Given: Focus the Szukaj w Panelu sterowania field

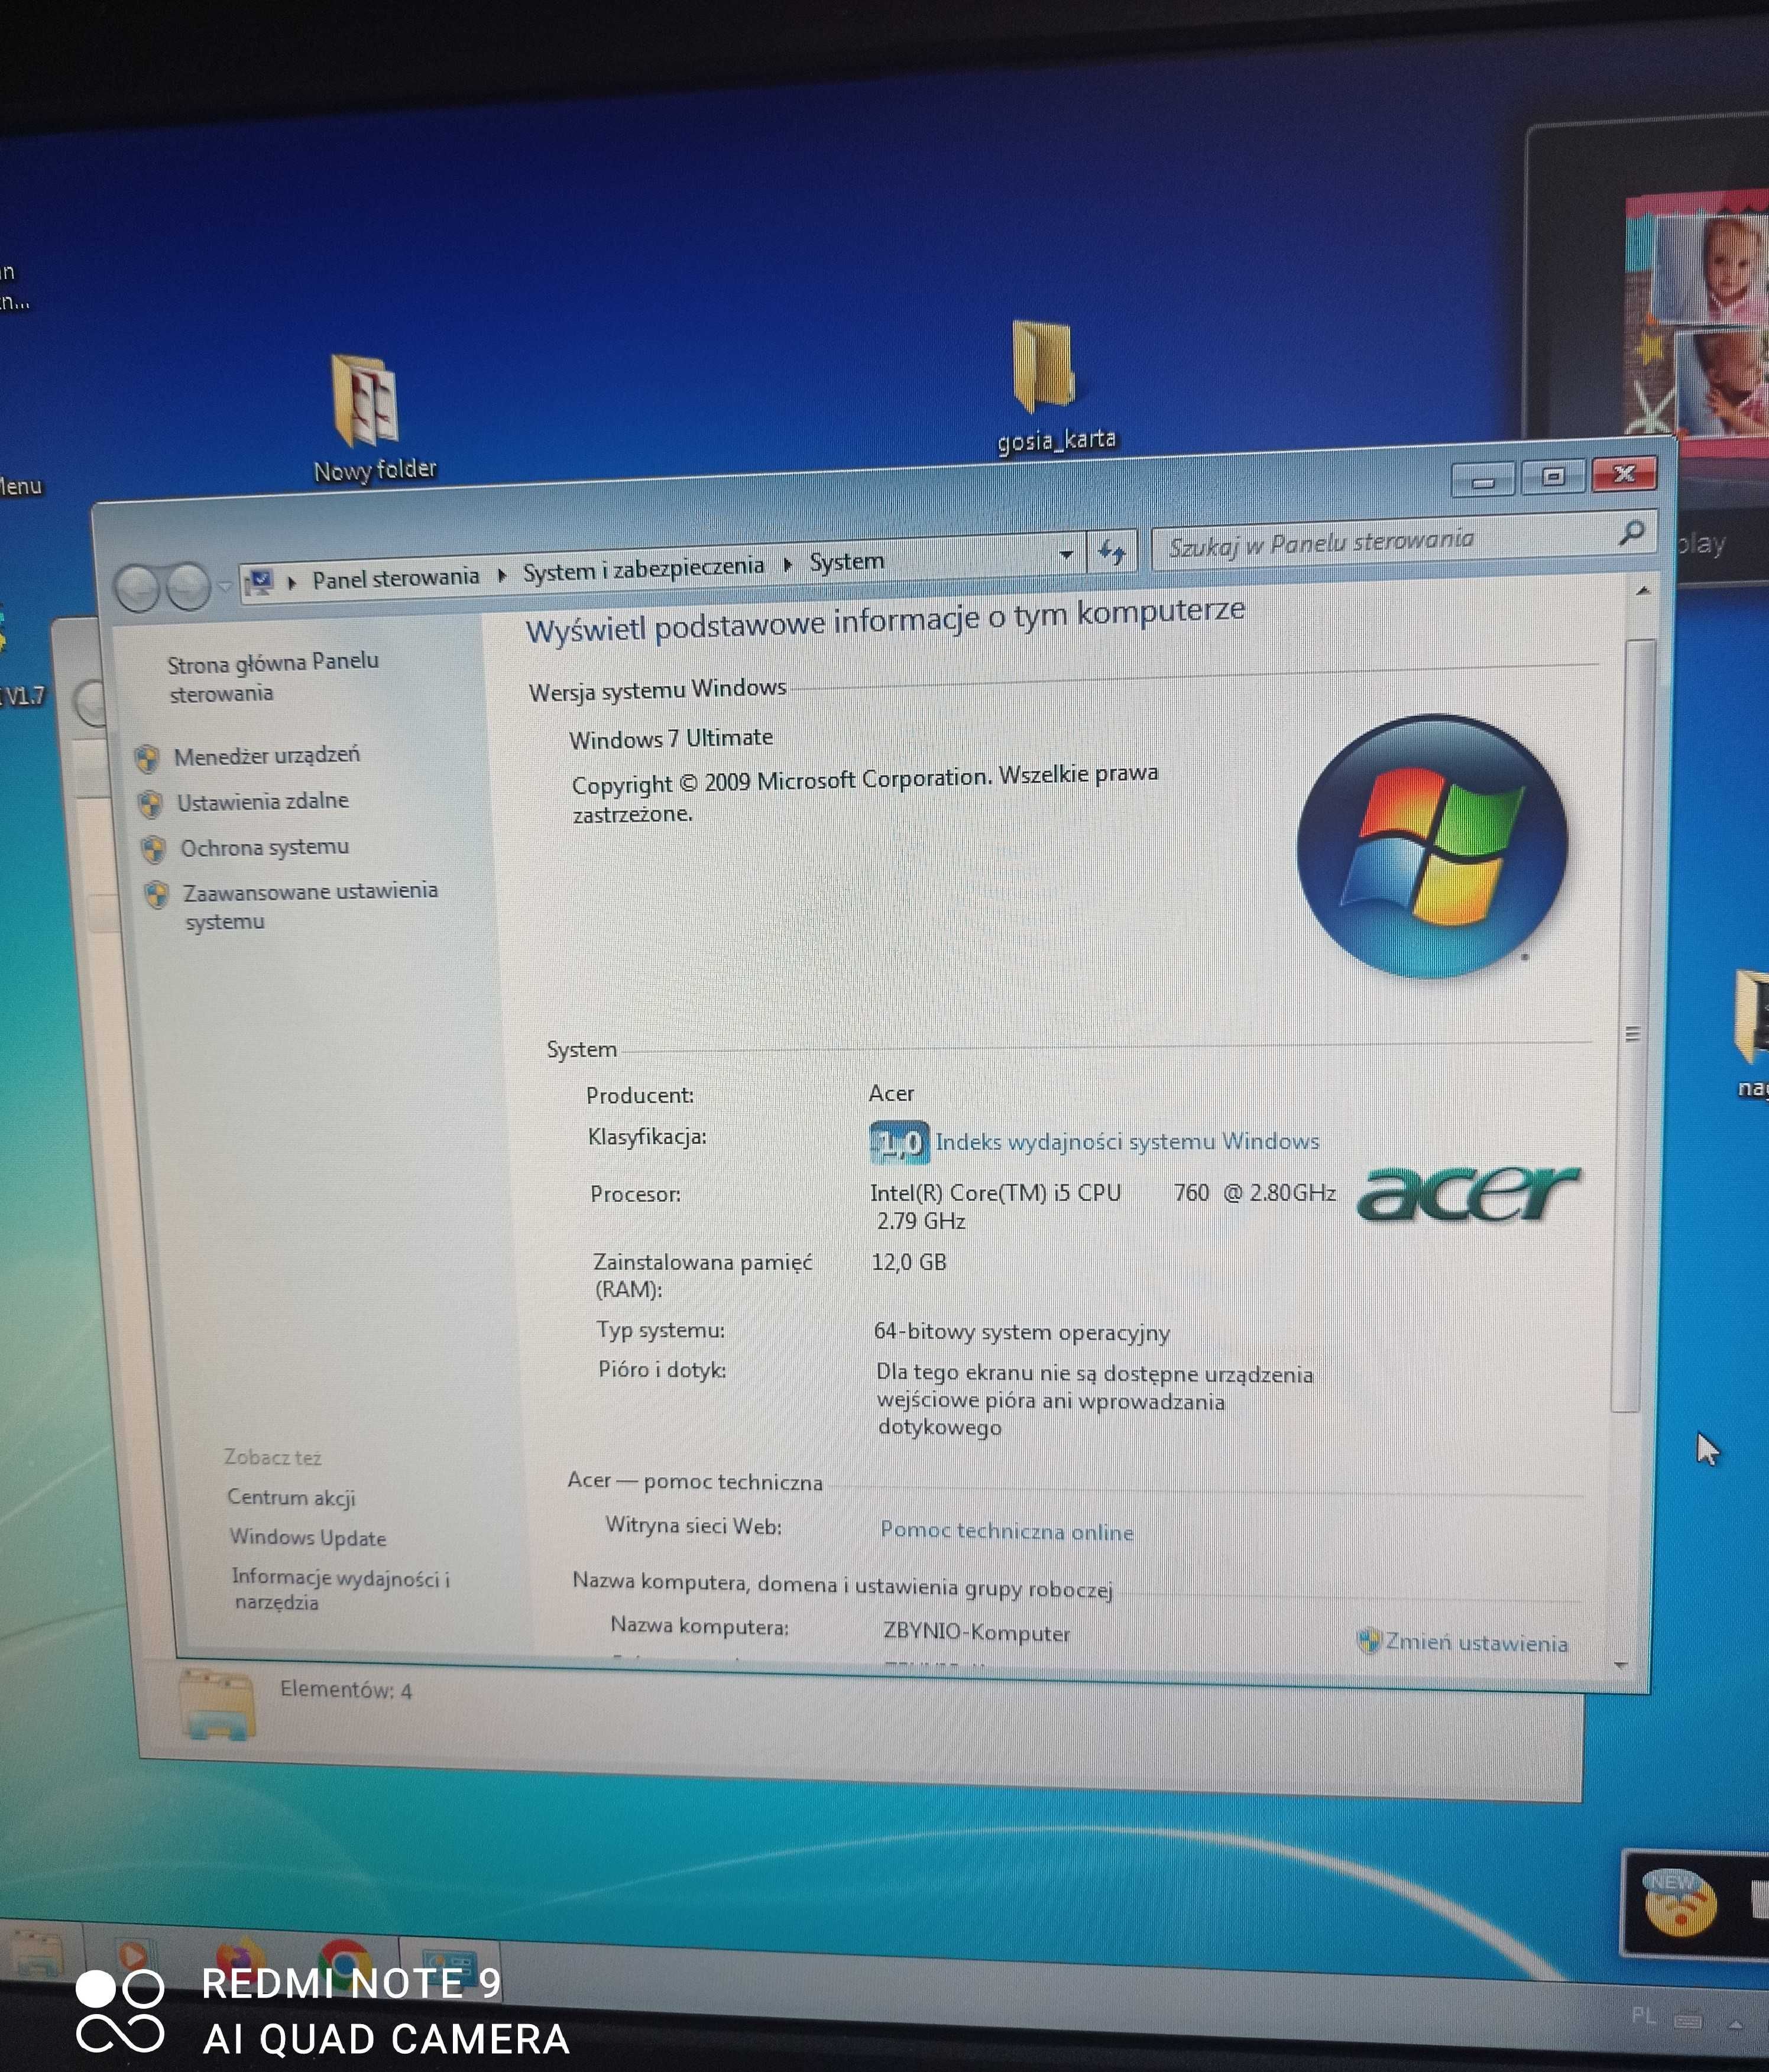Looking at the screenshot, I should pyautogui.click(x=1404, y=540).
